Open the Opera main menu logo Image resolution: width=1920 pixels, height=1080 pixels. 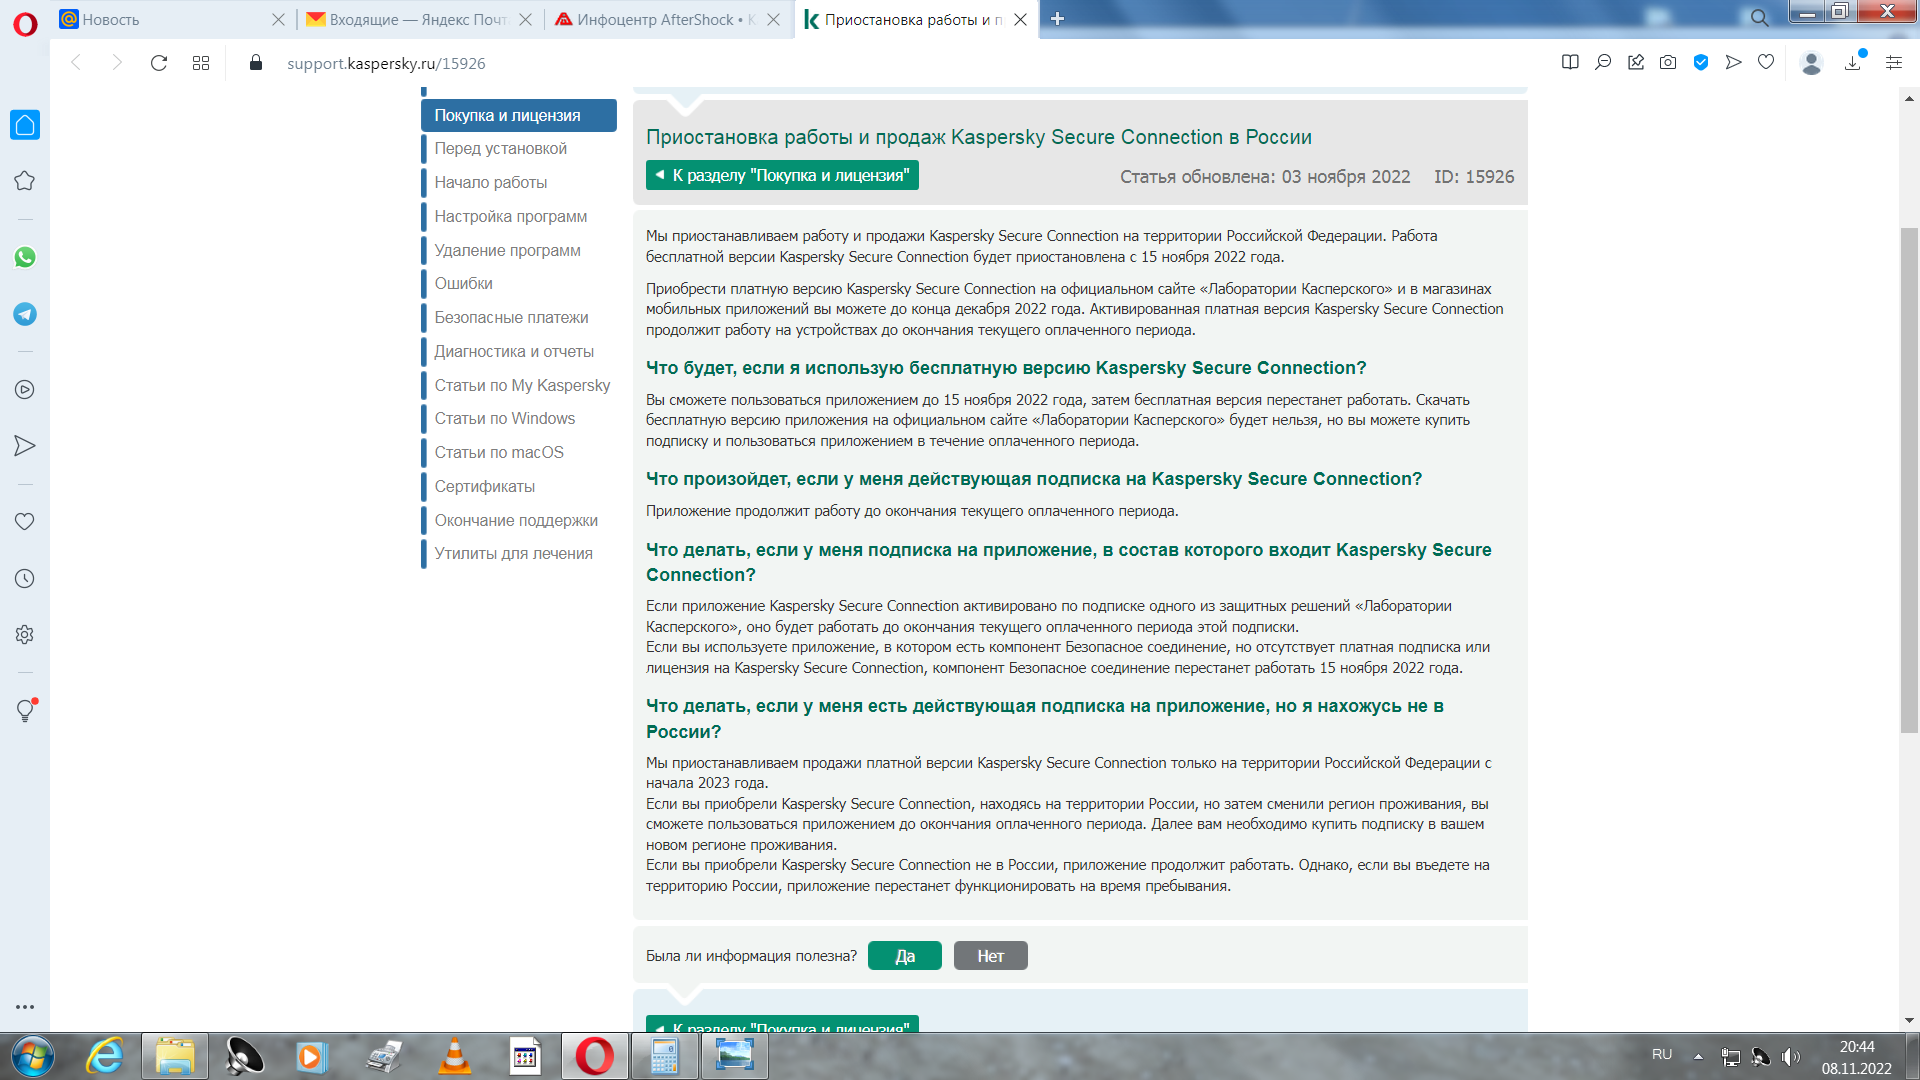point(25,23)
